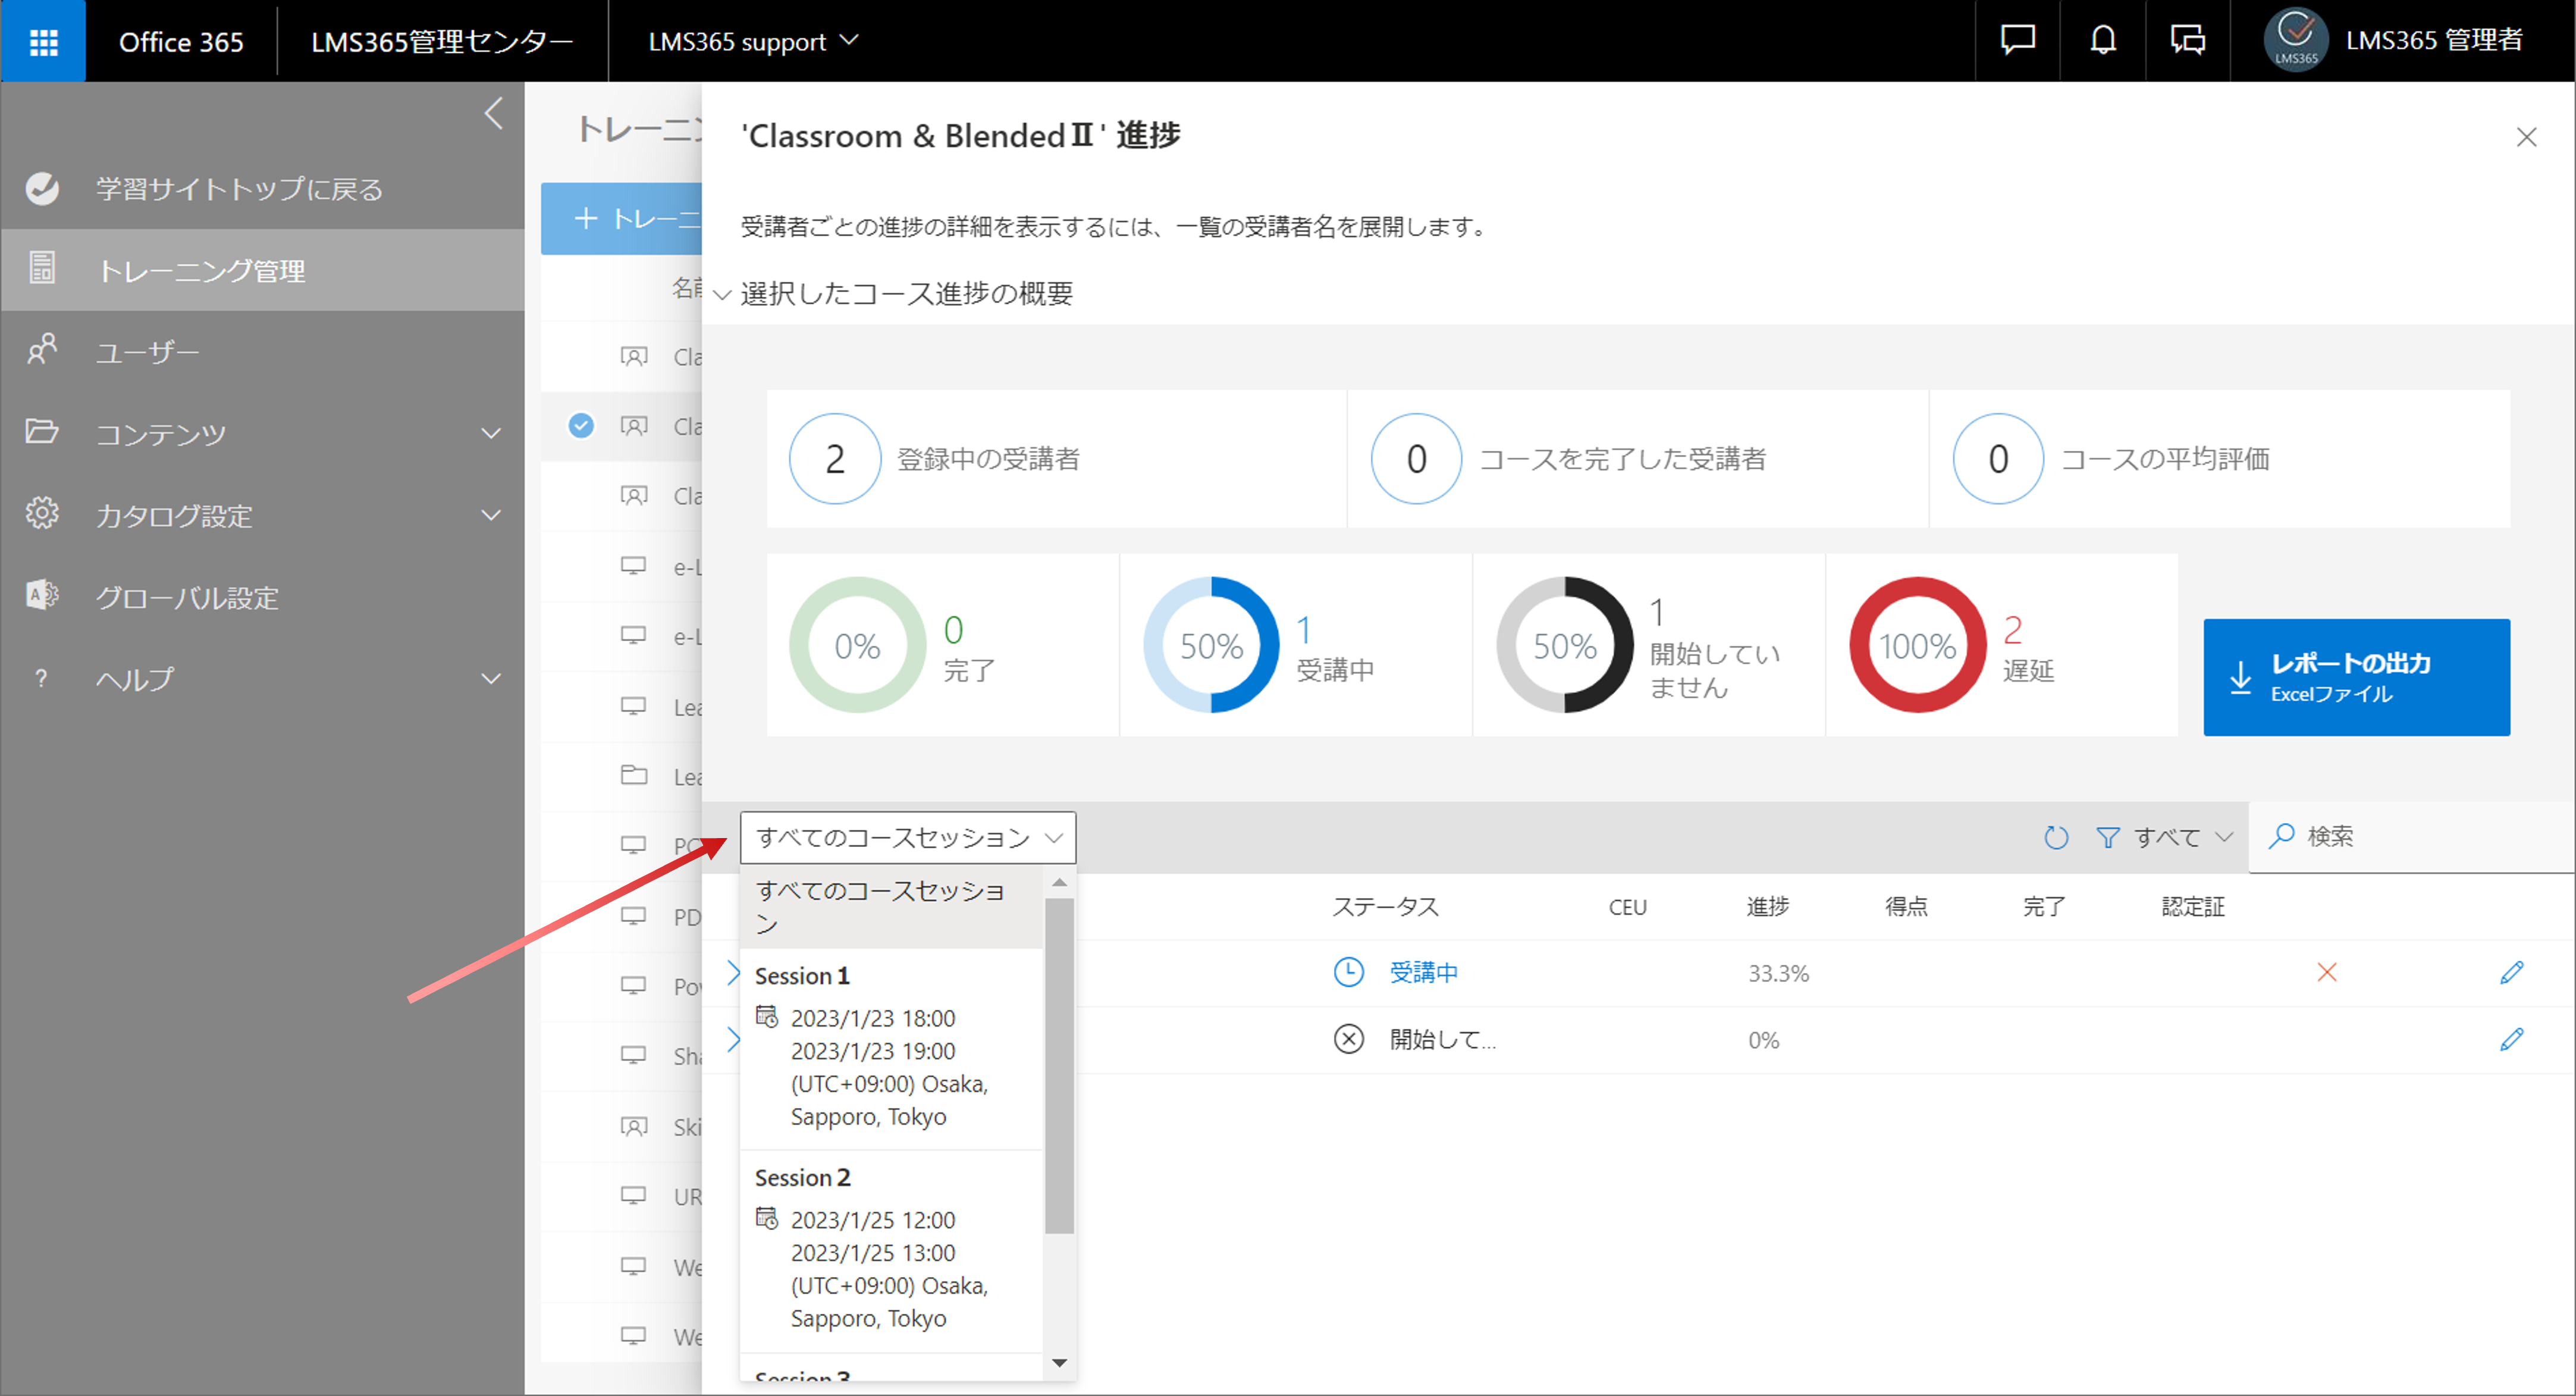
Task: Expand the コンテンツ menu chevron
Action: [x=491, y=433]
